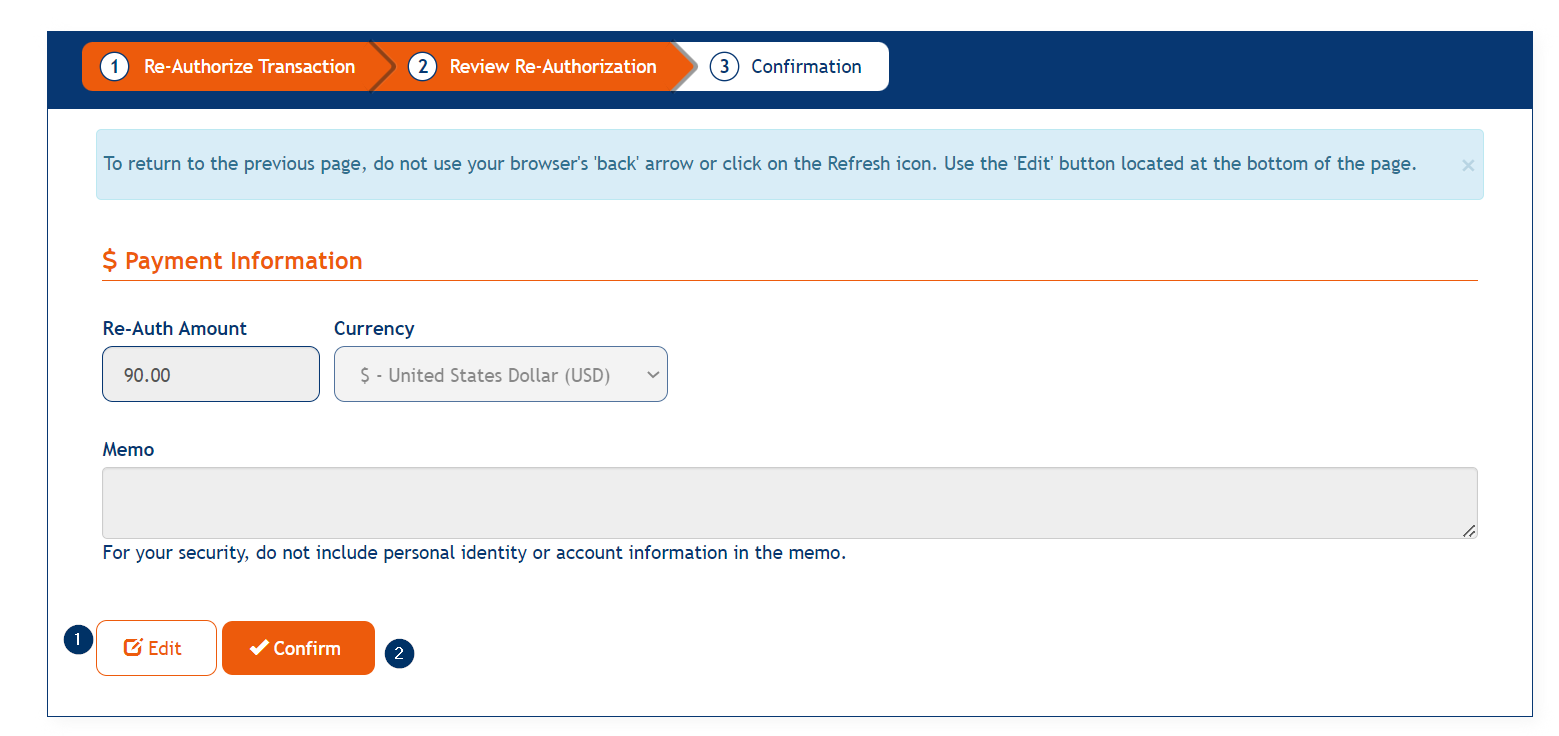1559x736 pixels.
Task: Click the chevron arrow in the Currency selector
Action: 653,375
